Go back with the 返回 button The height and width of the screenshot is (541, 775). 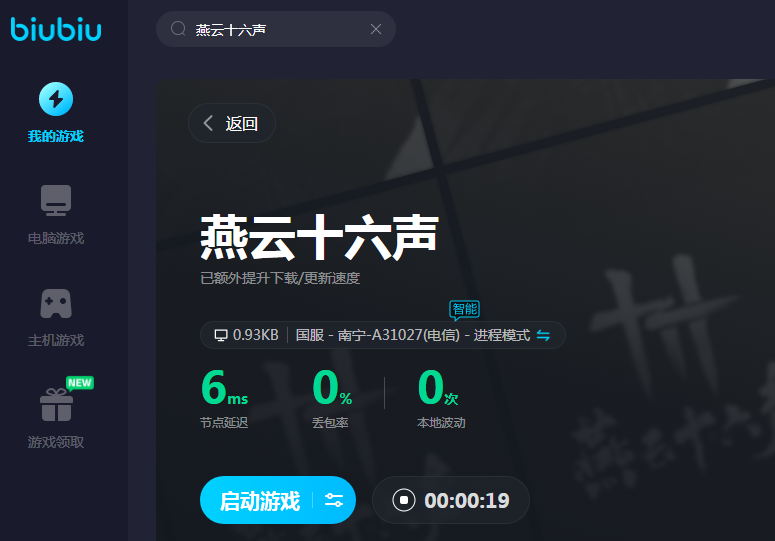click(232, 123)
